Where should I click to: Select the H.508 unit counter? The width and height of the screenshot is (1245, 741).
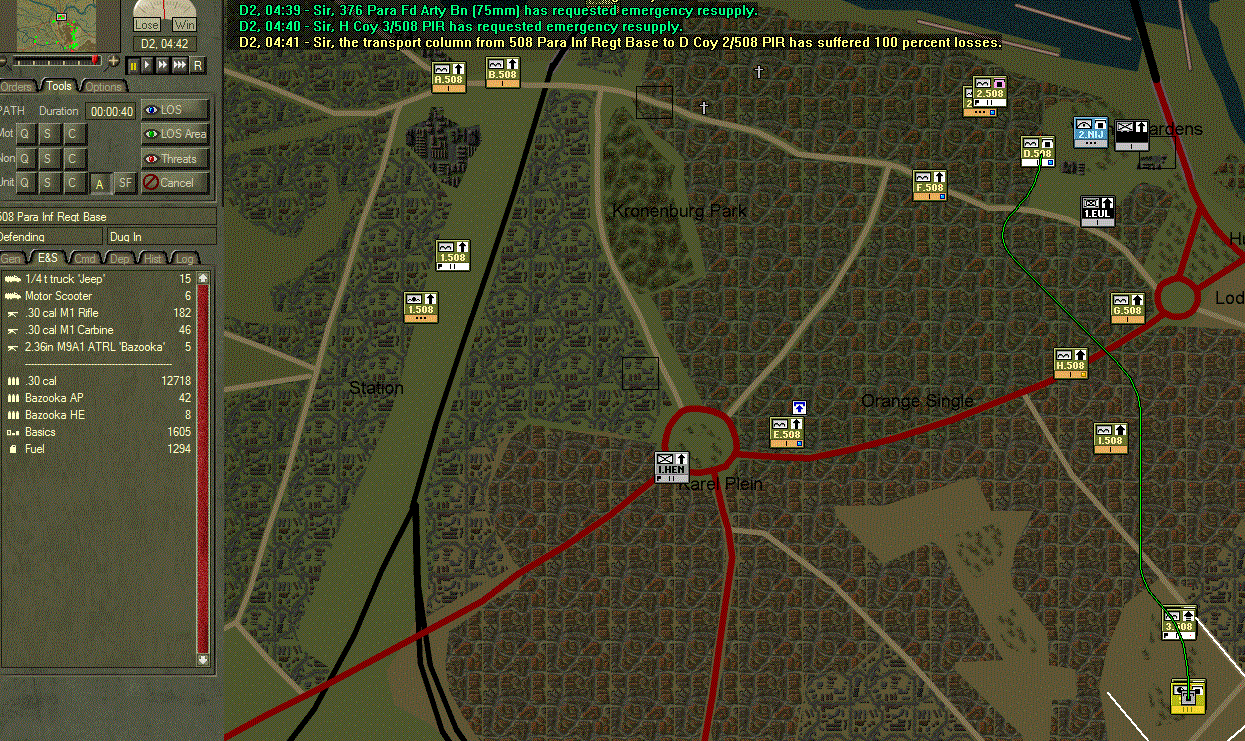pos(1071,364)
